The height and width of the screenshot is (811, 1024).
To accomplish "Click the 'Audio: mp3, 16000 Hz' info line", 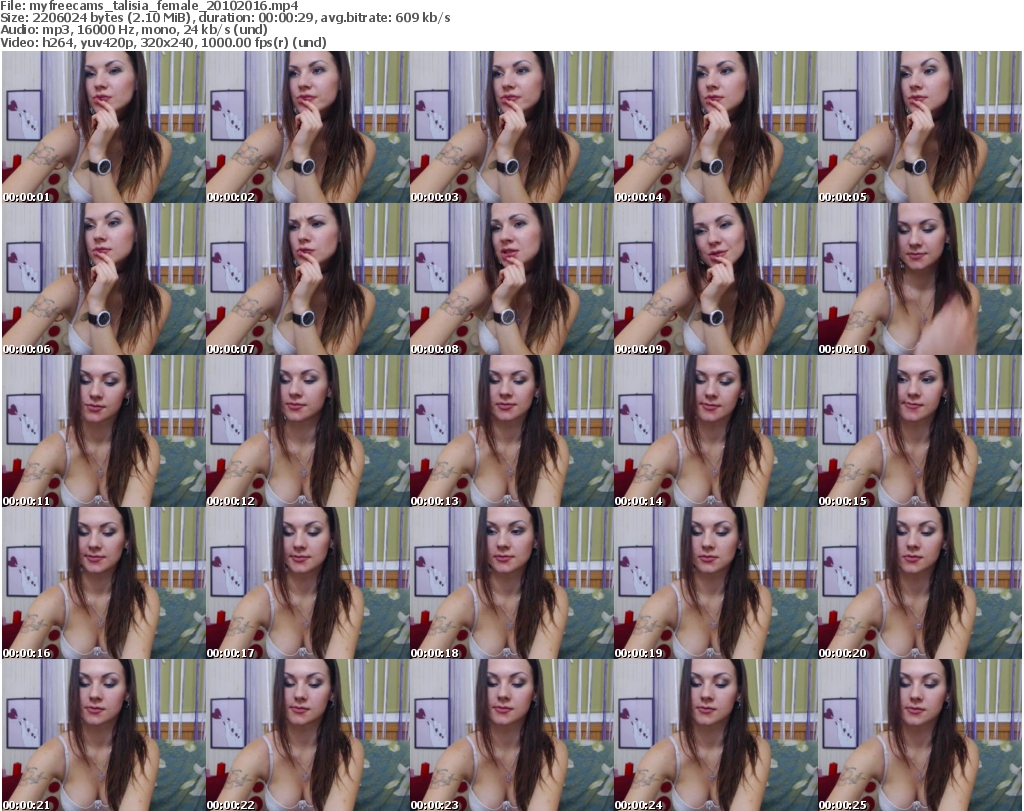I will point(134,31).
